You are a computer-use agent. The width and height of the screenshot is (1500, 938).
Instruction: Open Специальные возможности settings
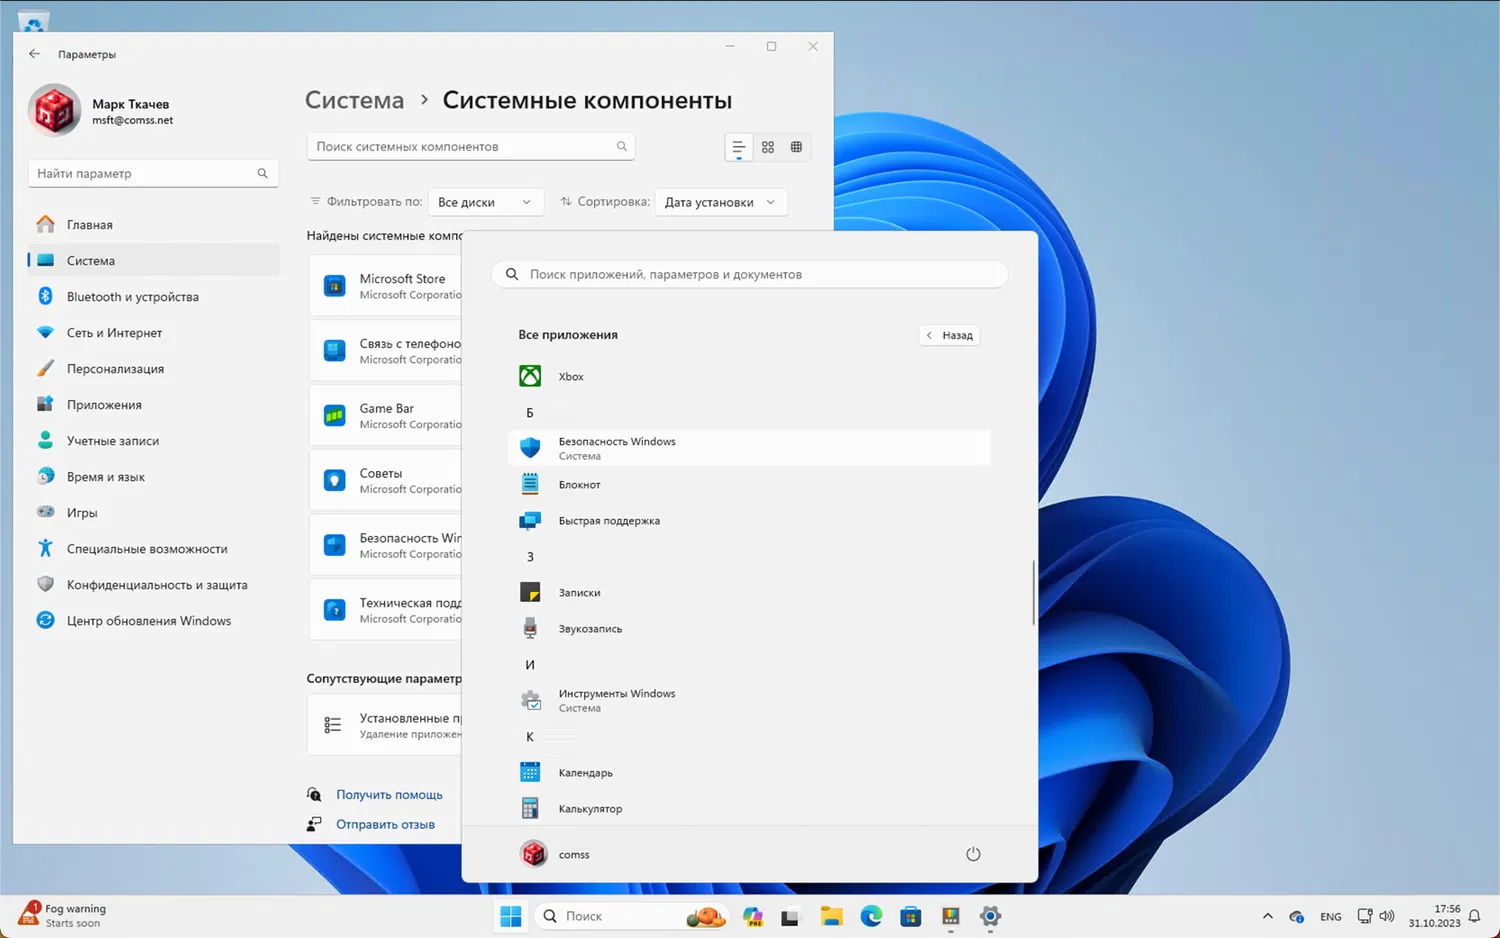click(154, 549)
